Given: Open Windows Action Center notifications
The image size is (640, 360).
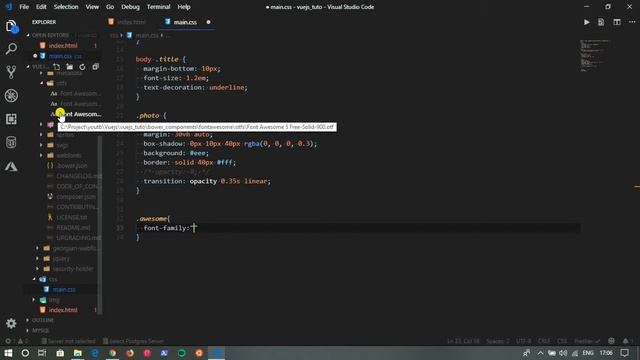Looking at the screenshot, I should (x=624, y=353).
